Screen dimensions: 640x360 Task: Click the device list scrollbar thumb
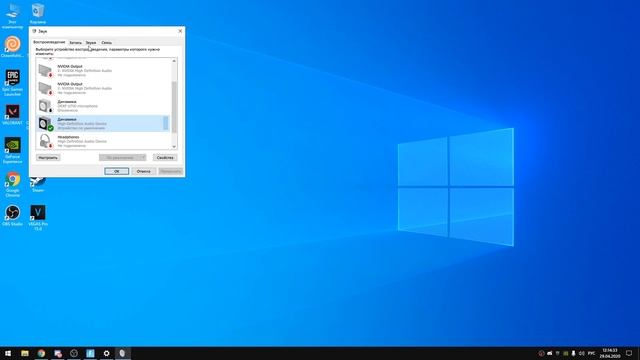click(174, 107)
